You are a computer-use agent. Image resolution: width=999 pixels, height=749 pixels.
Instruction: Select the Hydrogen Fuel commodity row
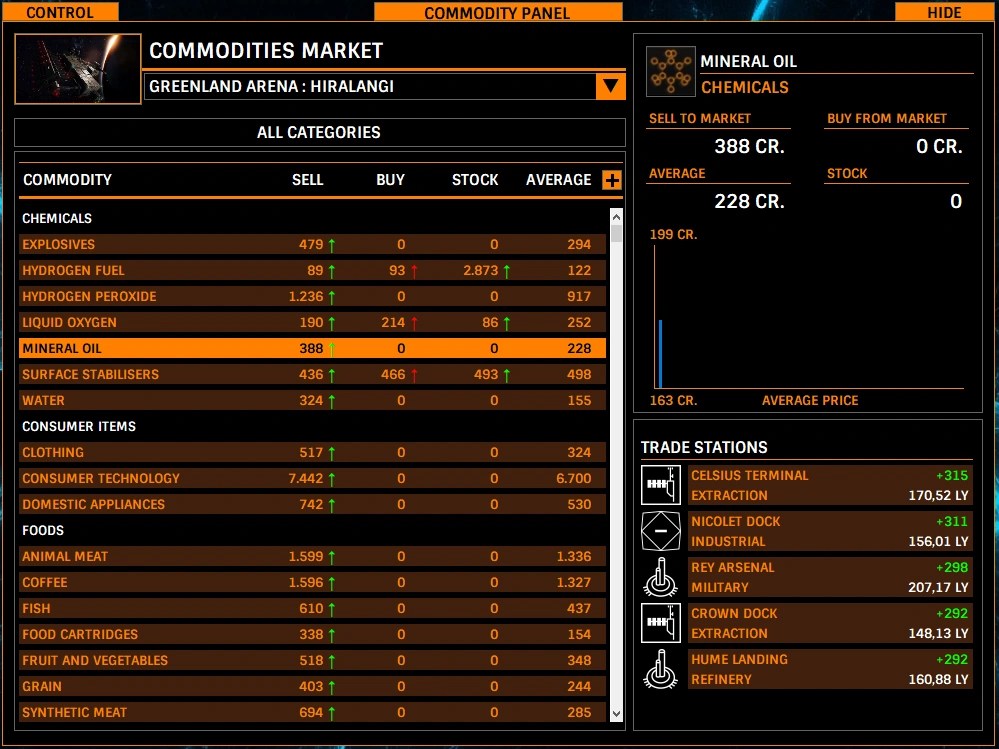click(x=300, y=270)
